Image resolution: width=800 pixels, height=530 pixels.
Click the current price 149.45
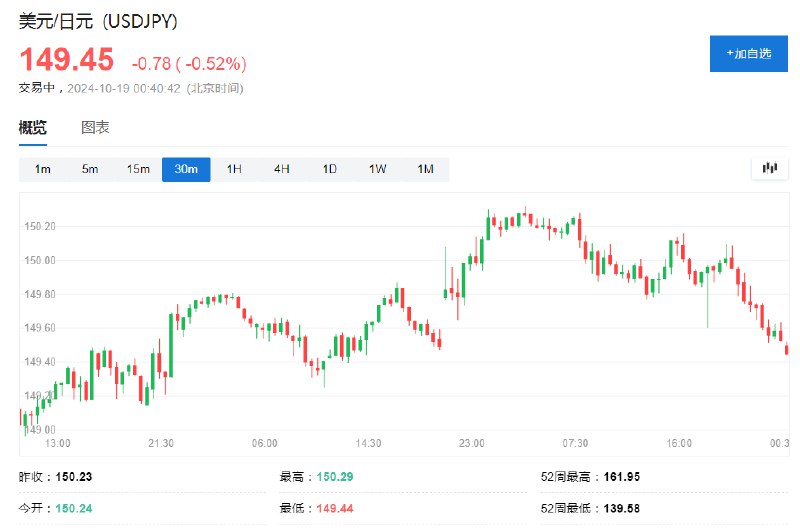(66, 60)
